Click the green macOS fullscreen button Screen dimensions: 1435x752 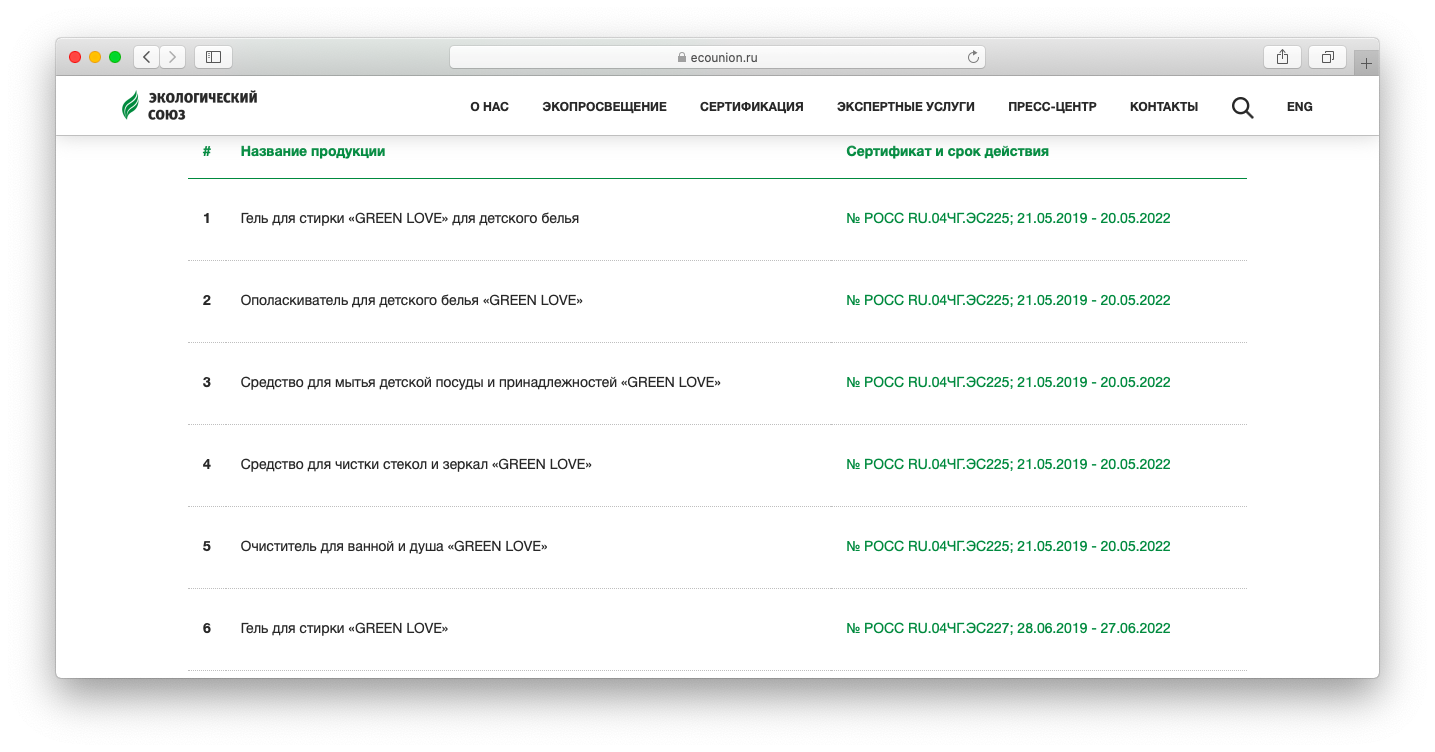pyautogui.click(x=115, y=57)
